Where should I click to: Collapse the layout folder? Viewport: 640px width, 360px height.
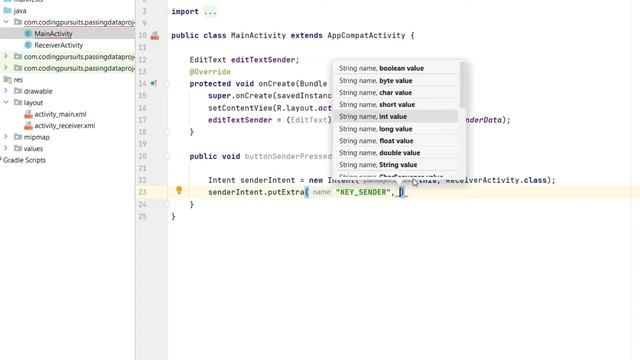pos(6,102)
